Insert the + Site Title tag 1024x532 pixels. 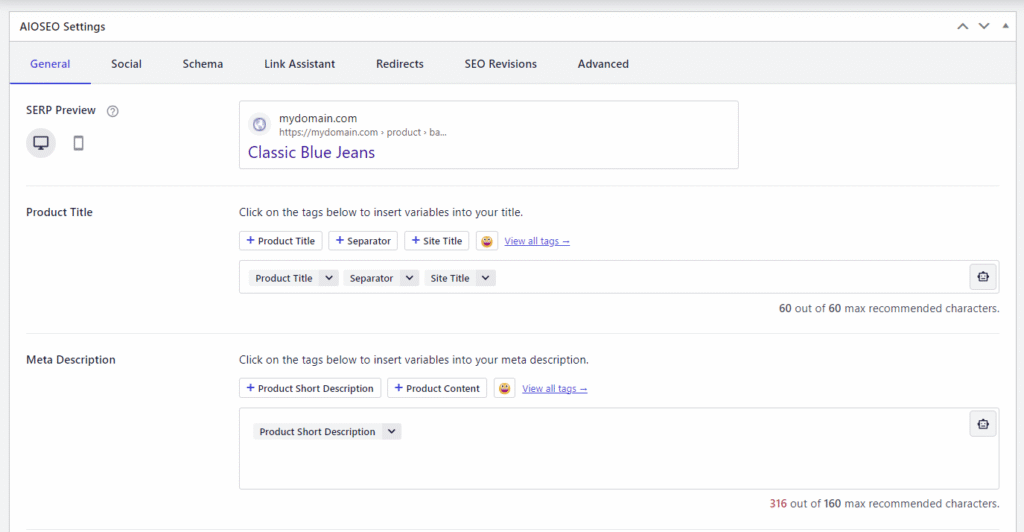pyautogui.click(x=436, y=241)
